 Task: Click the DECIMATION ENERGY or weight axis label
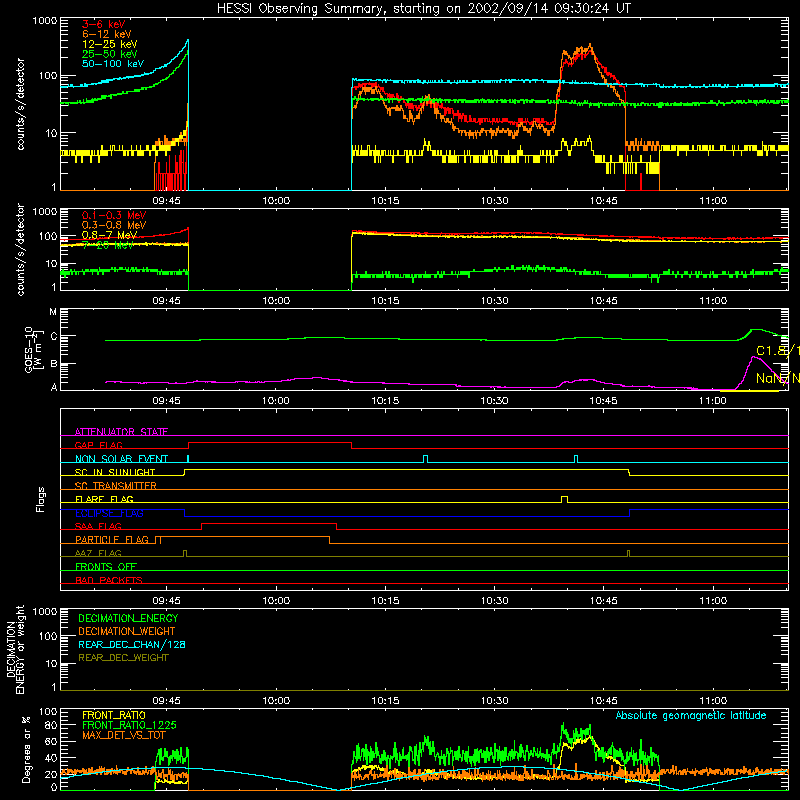15,649
